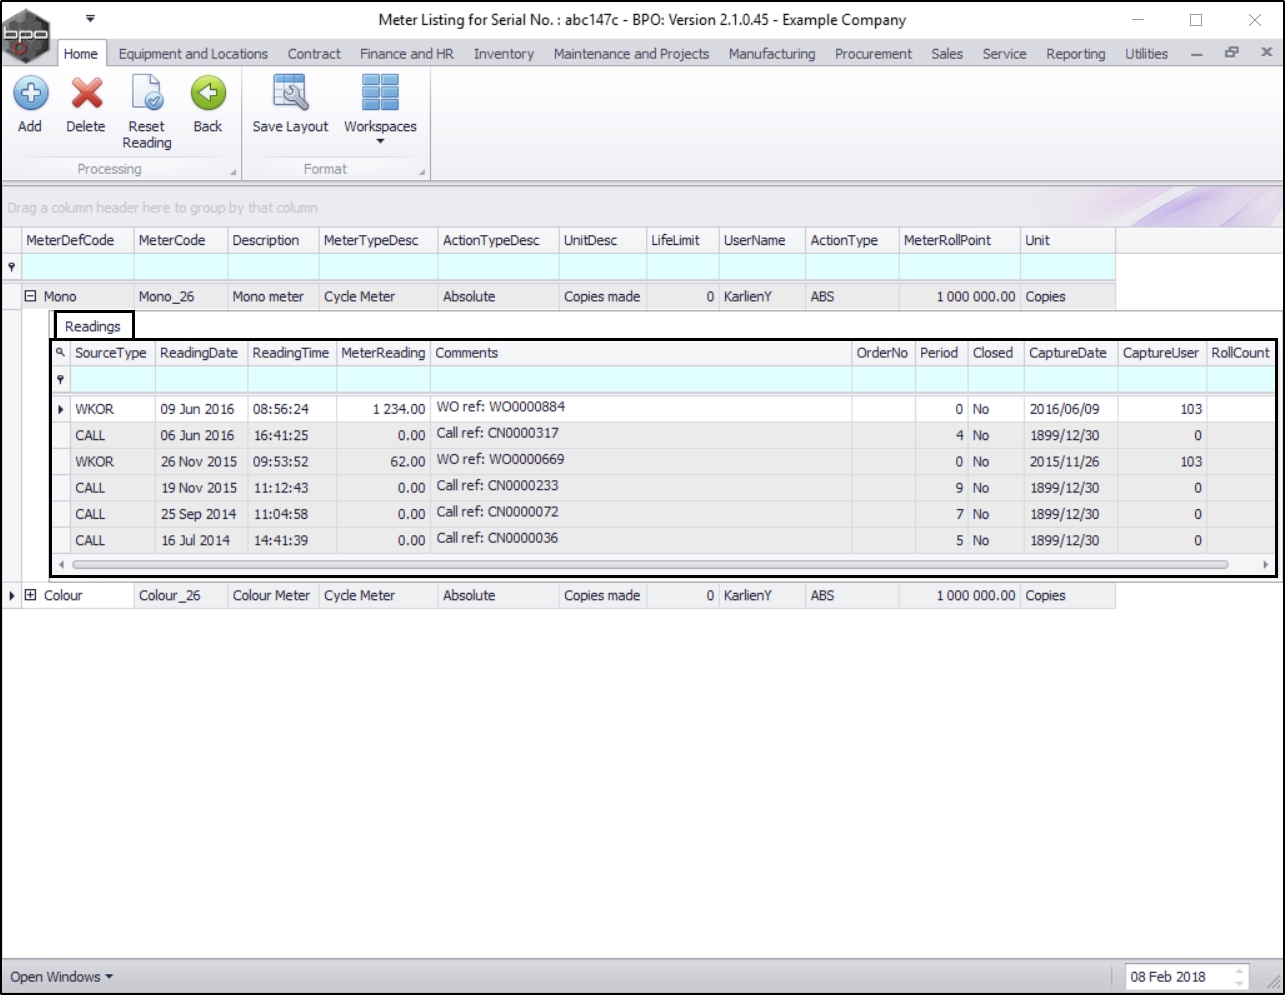Click the Add record icon
This screenshot has width=1285, height=995.
pos(30,94)
